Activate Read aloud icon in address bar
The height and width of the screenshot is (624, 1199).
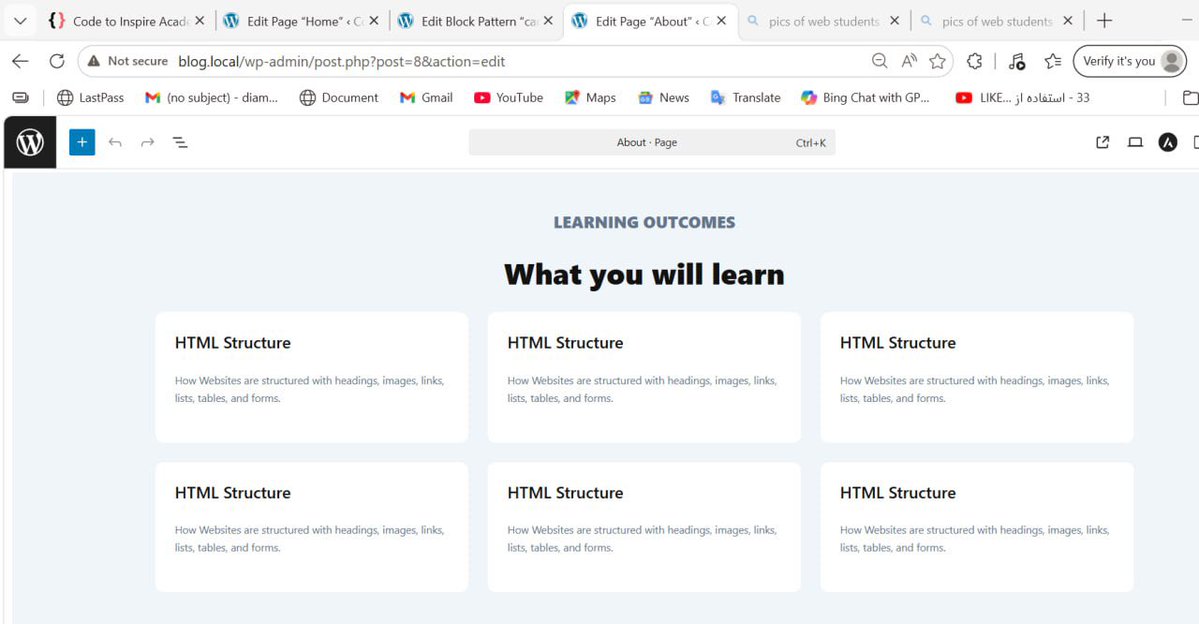click(x=909, y=61)
